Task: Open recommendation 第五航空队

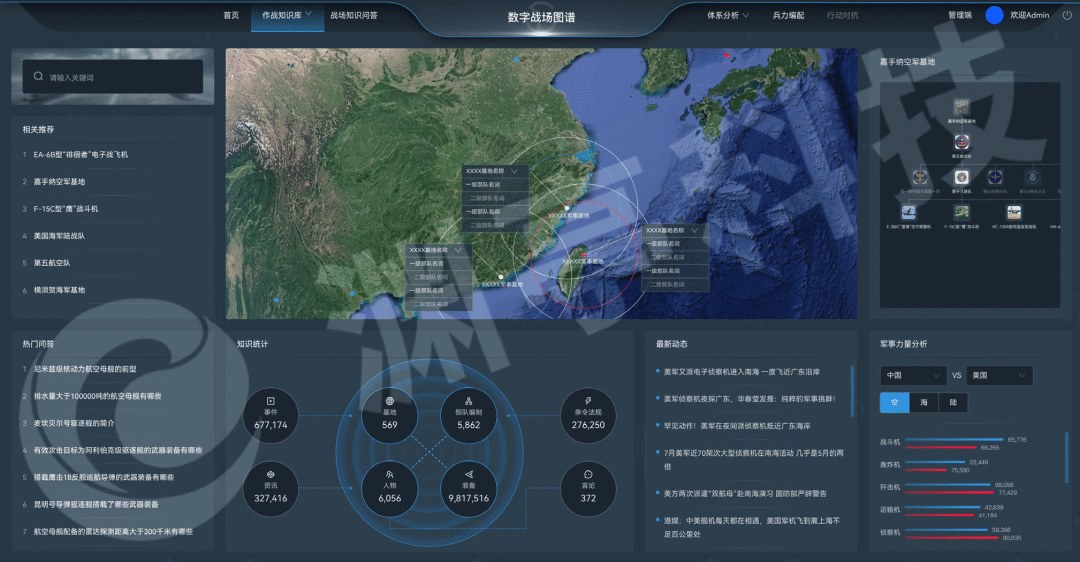Action: (x=52, y=262)
